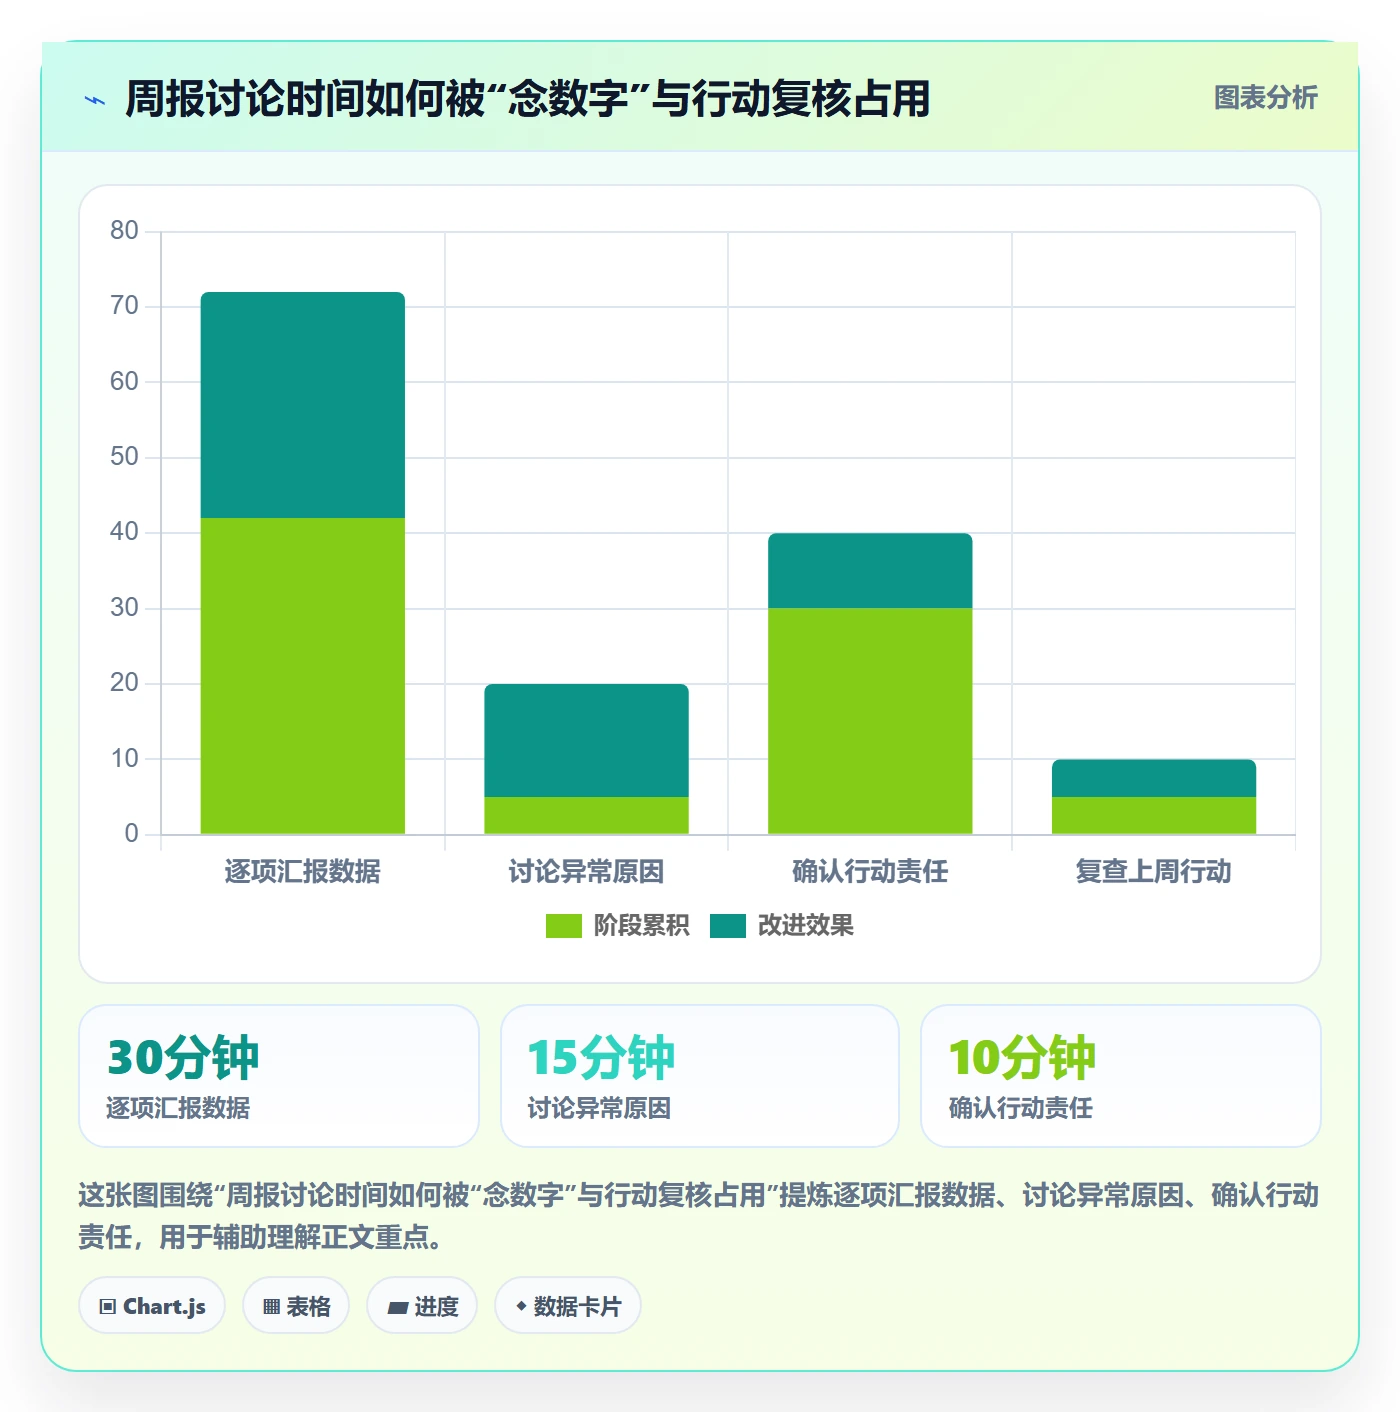Click the chart title 周报讨论时间如何被“念数字”与行动复核占用

(x=528, y=99)
